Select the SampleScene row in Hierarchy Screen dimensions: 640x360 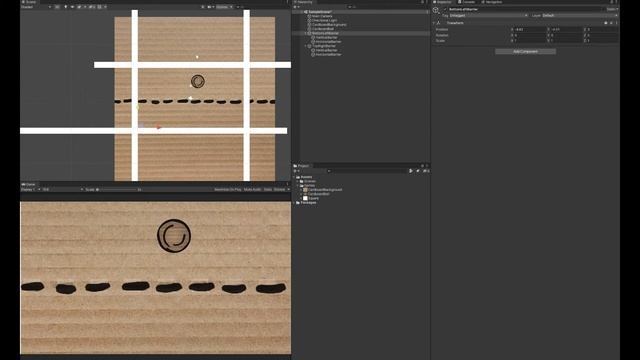(x=361, y=12)
